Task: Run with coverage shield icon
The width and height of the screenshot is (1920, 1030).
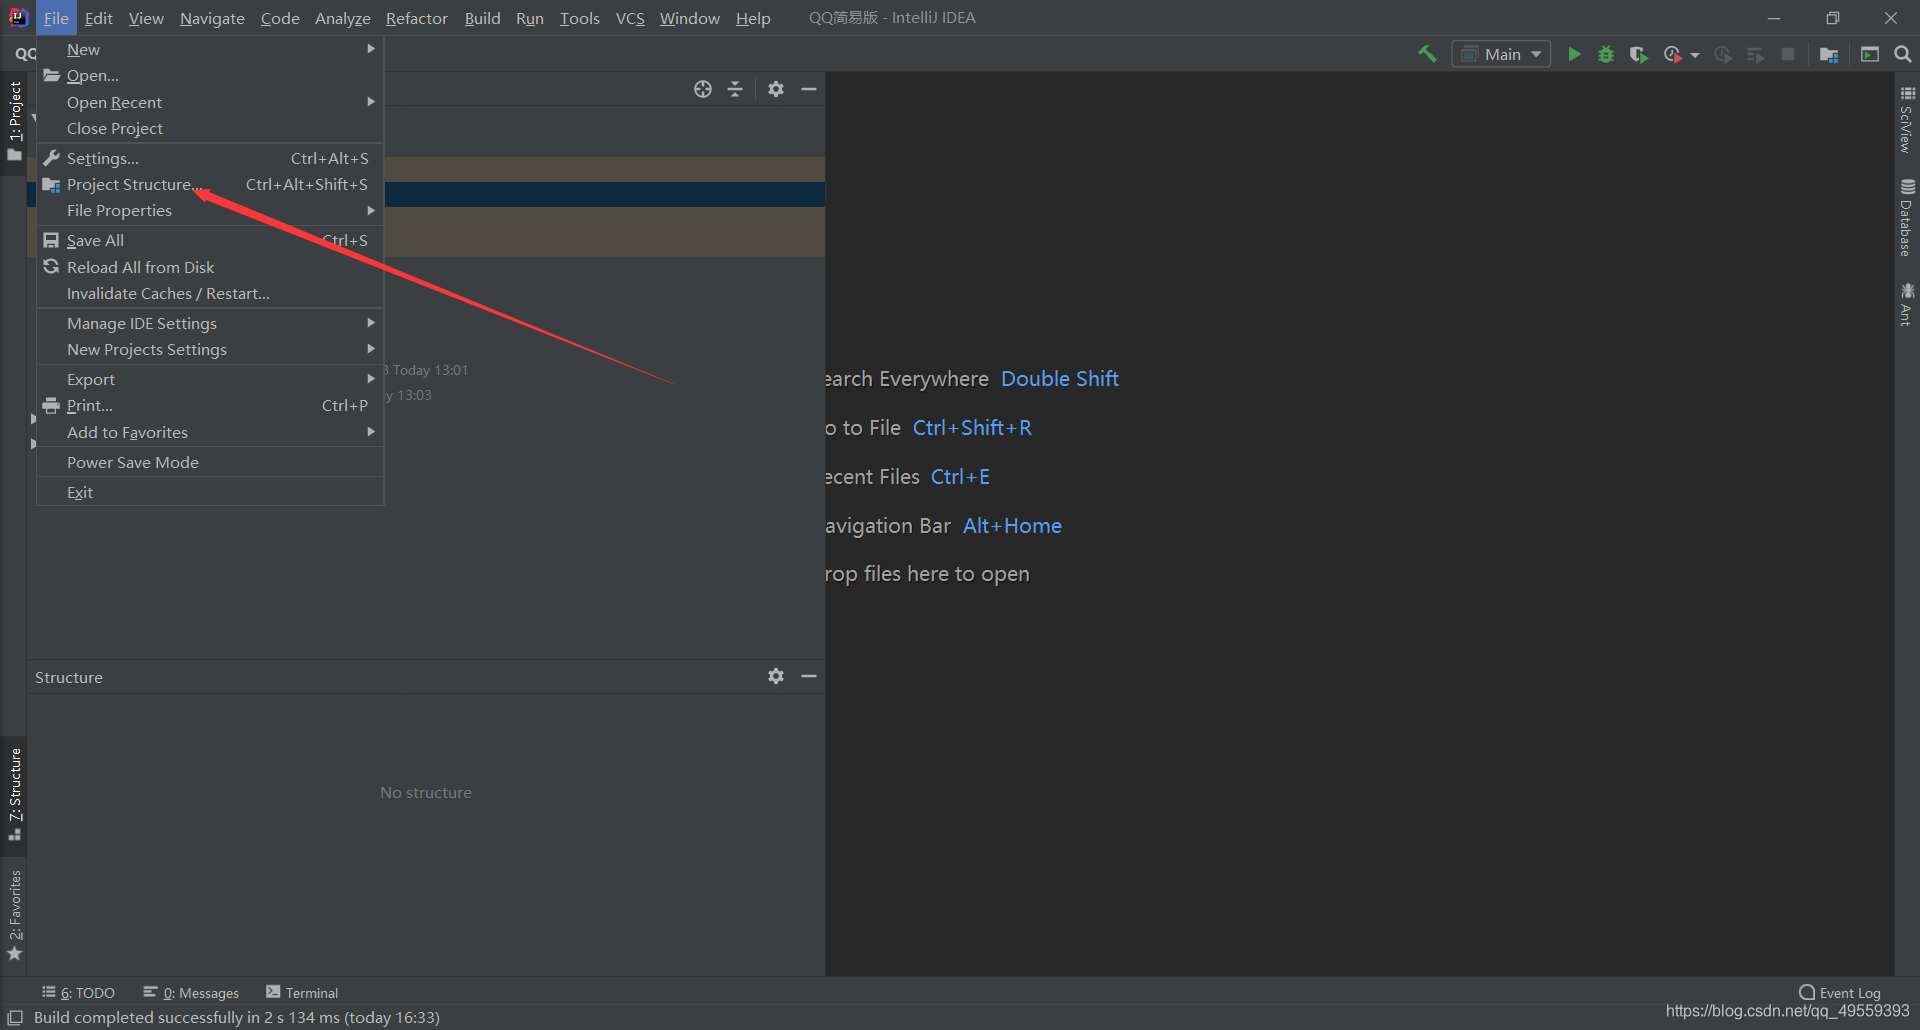Action: tap(1638, 54)
